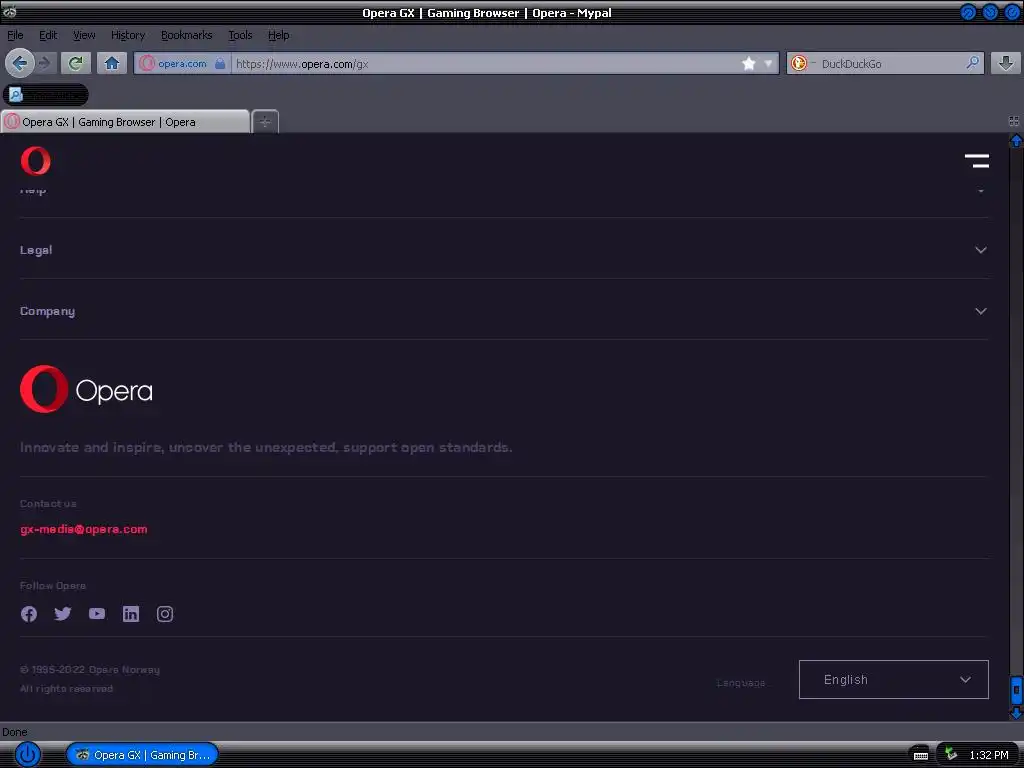Click the 1:32 PM clock
This screenshot has width=1024, height=768.
[x=989, y=755]
